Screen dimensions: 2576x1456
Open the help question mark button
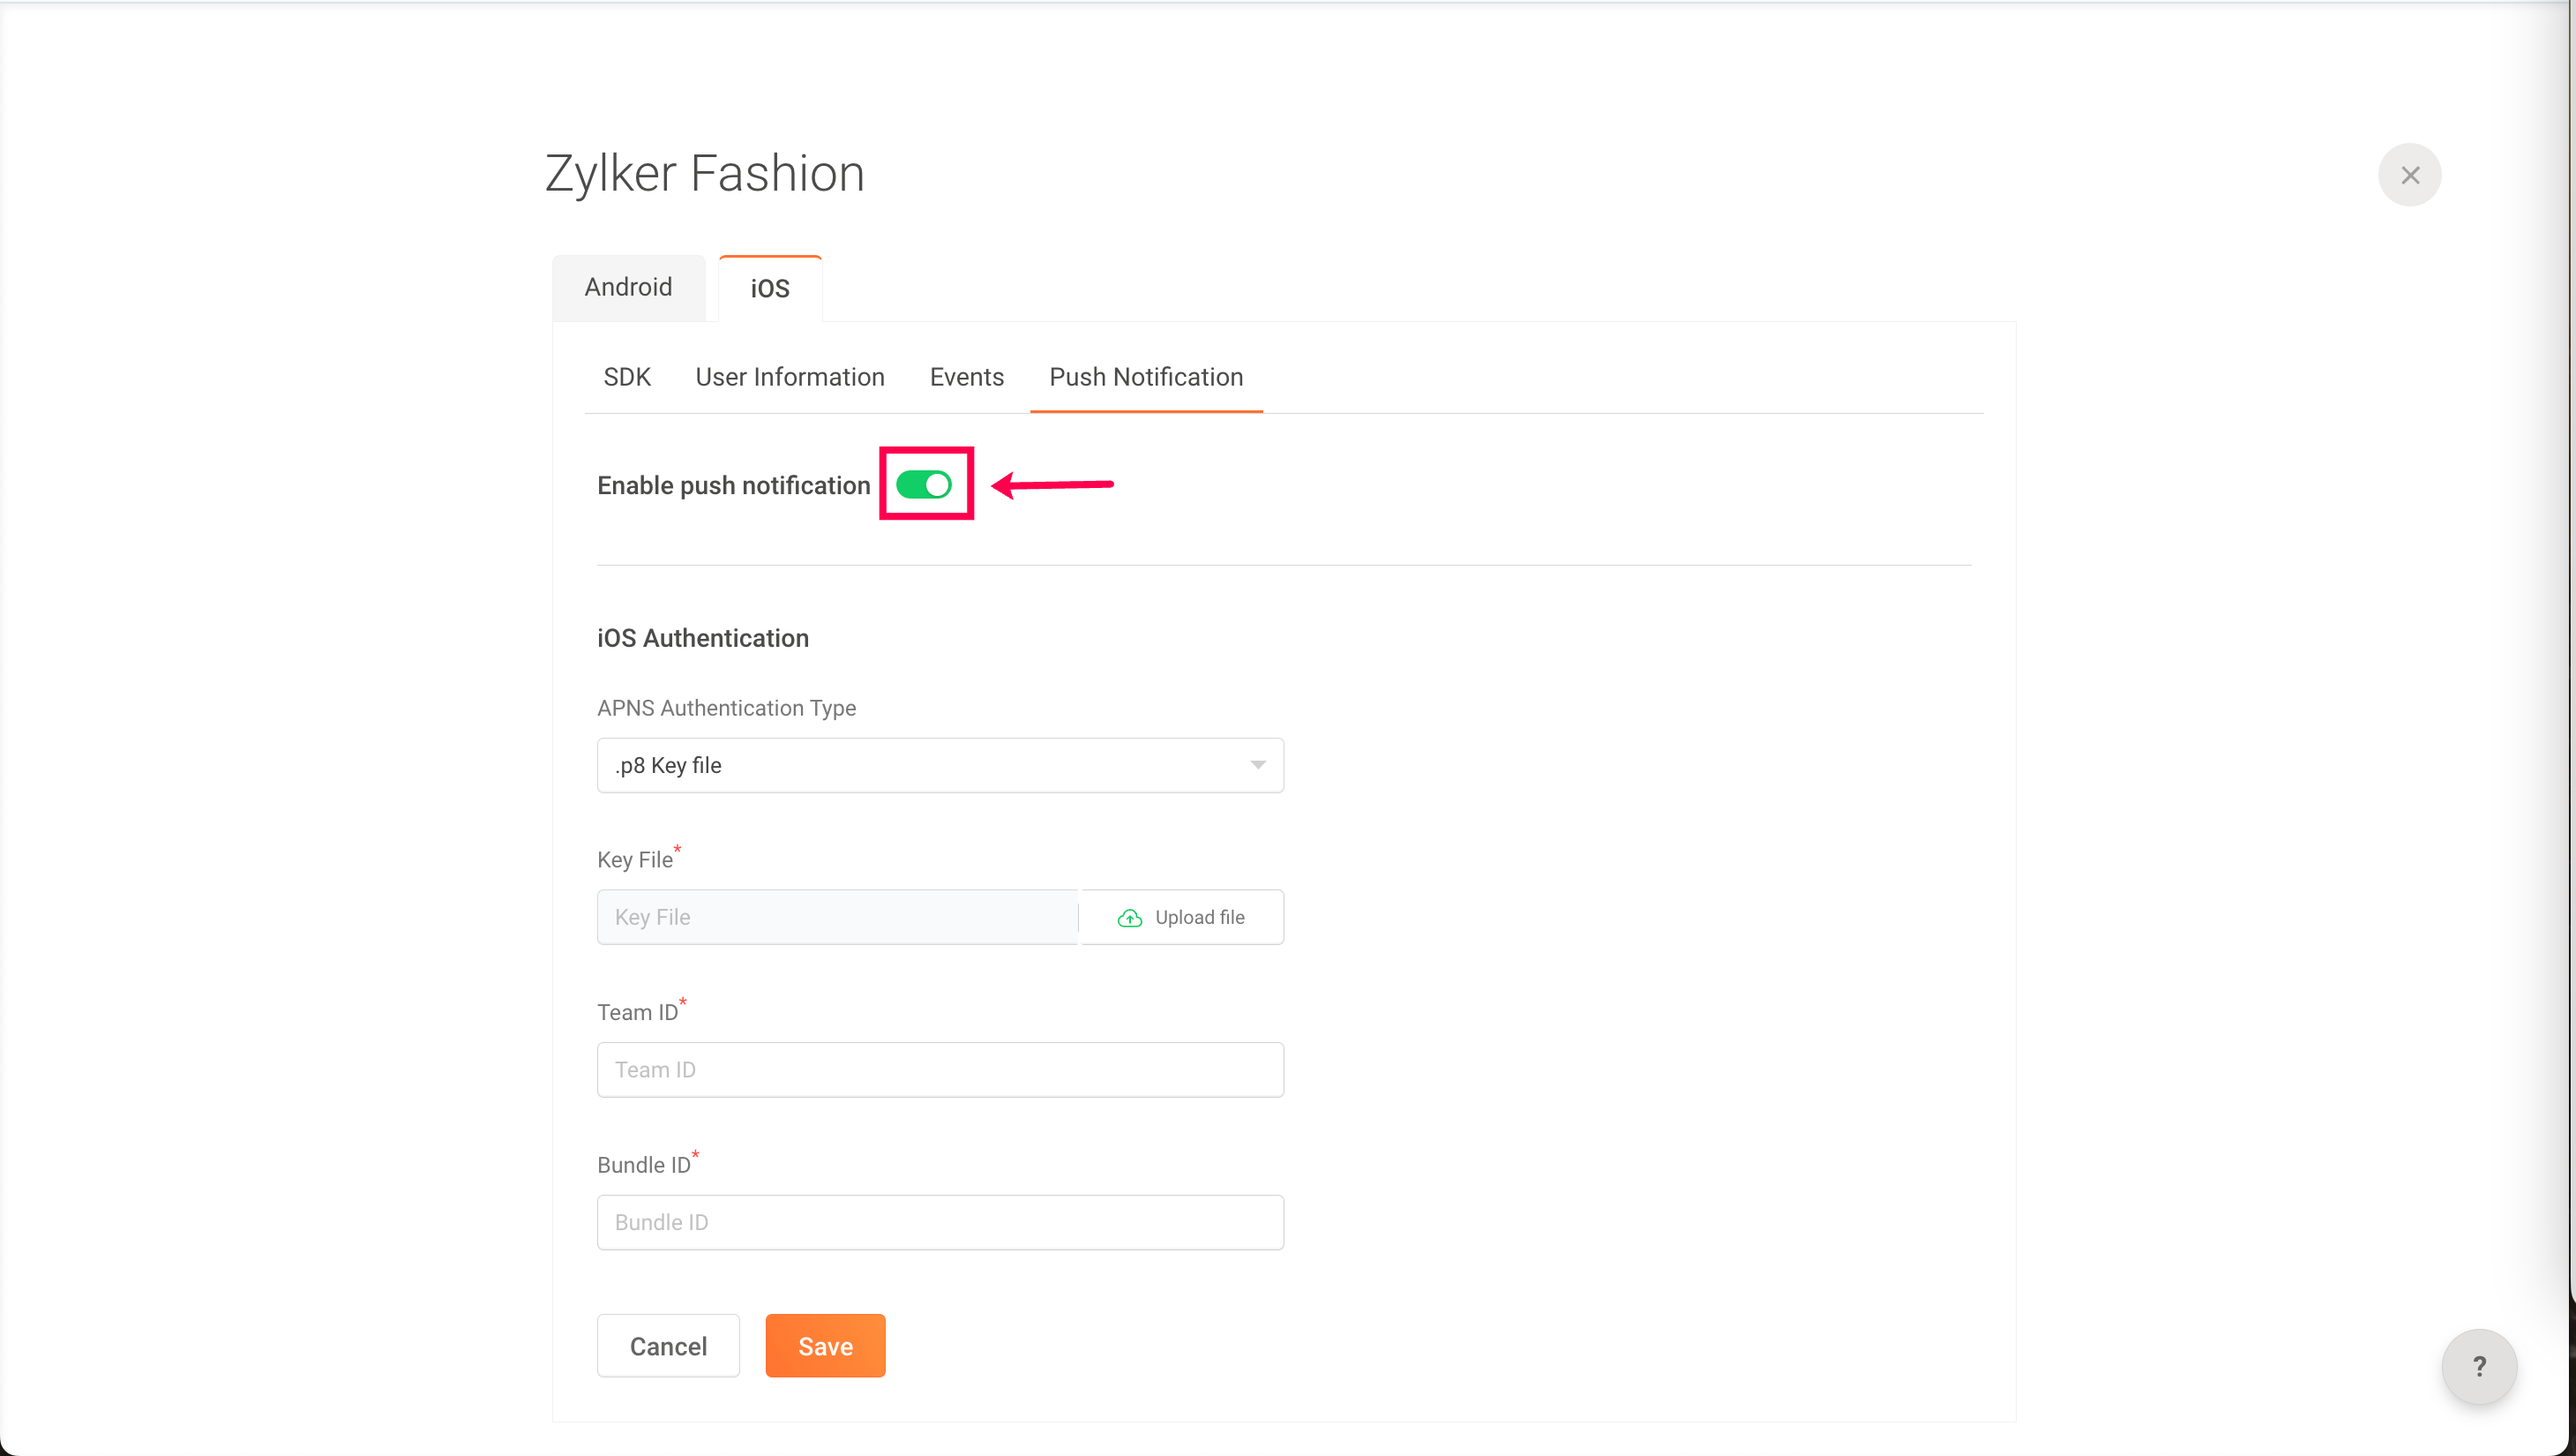2478,1366
